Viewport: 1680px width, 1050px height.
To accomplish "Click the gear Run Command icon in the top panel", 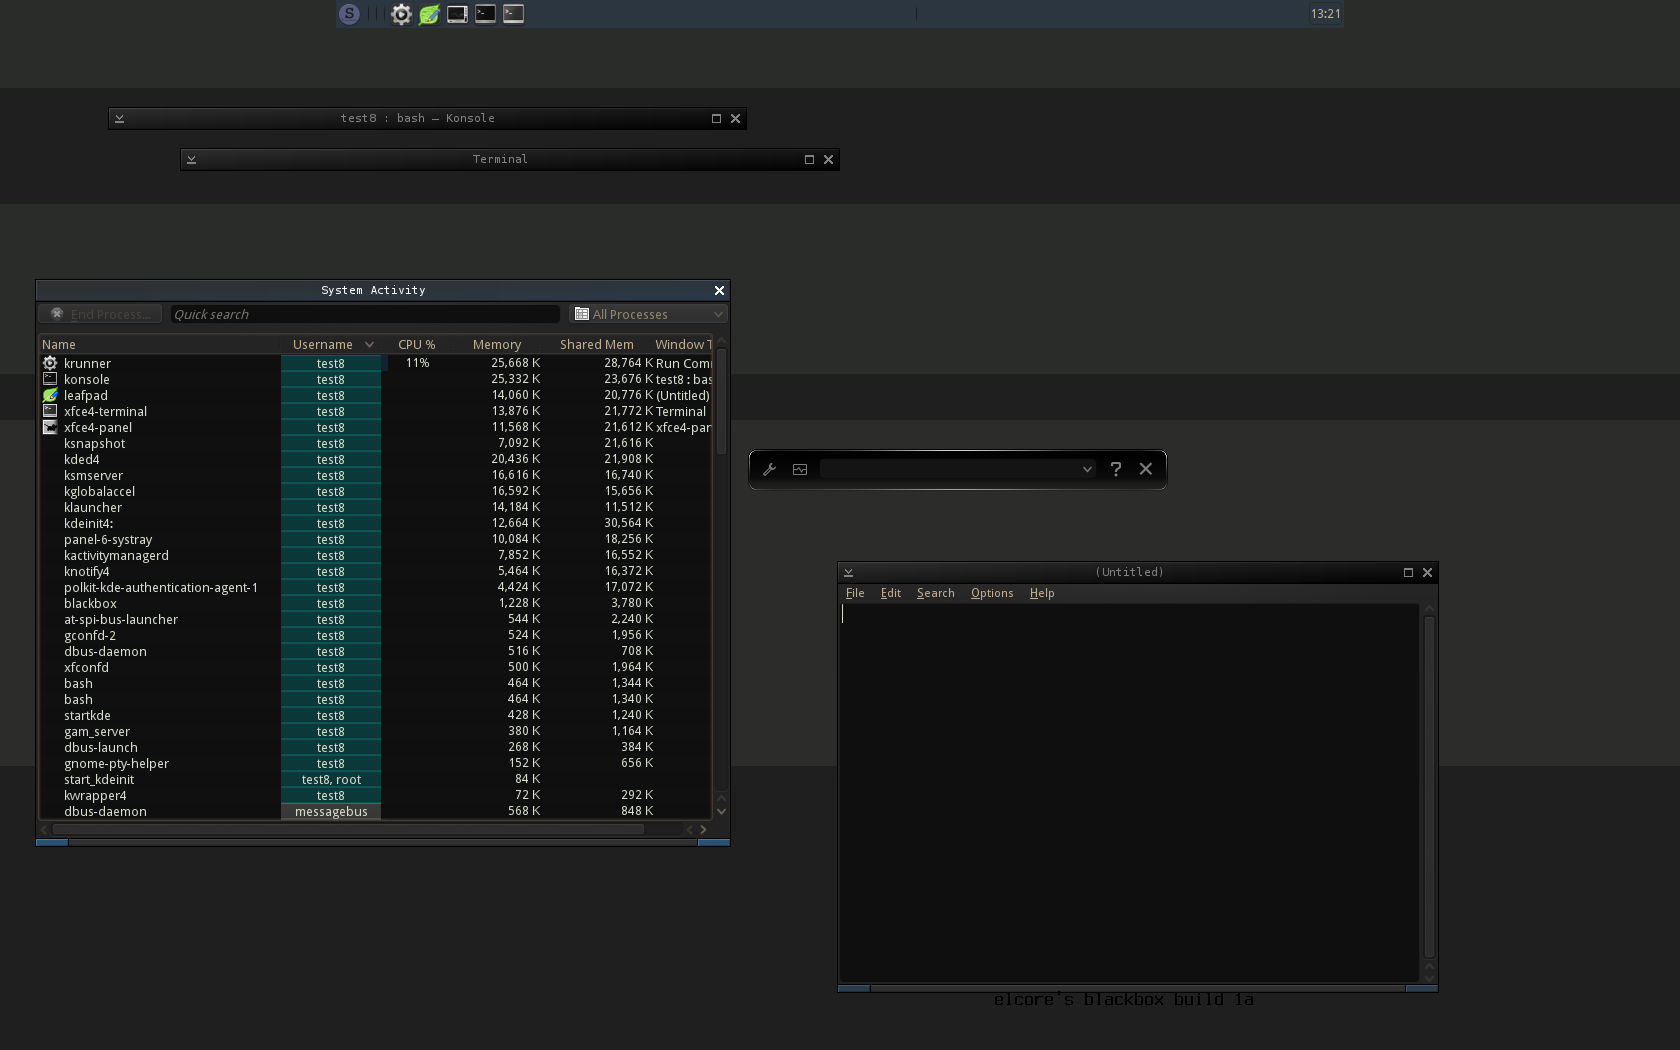I will tap(401, 14).
